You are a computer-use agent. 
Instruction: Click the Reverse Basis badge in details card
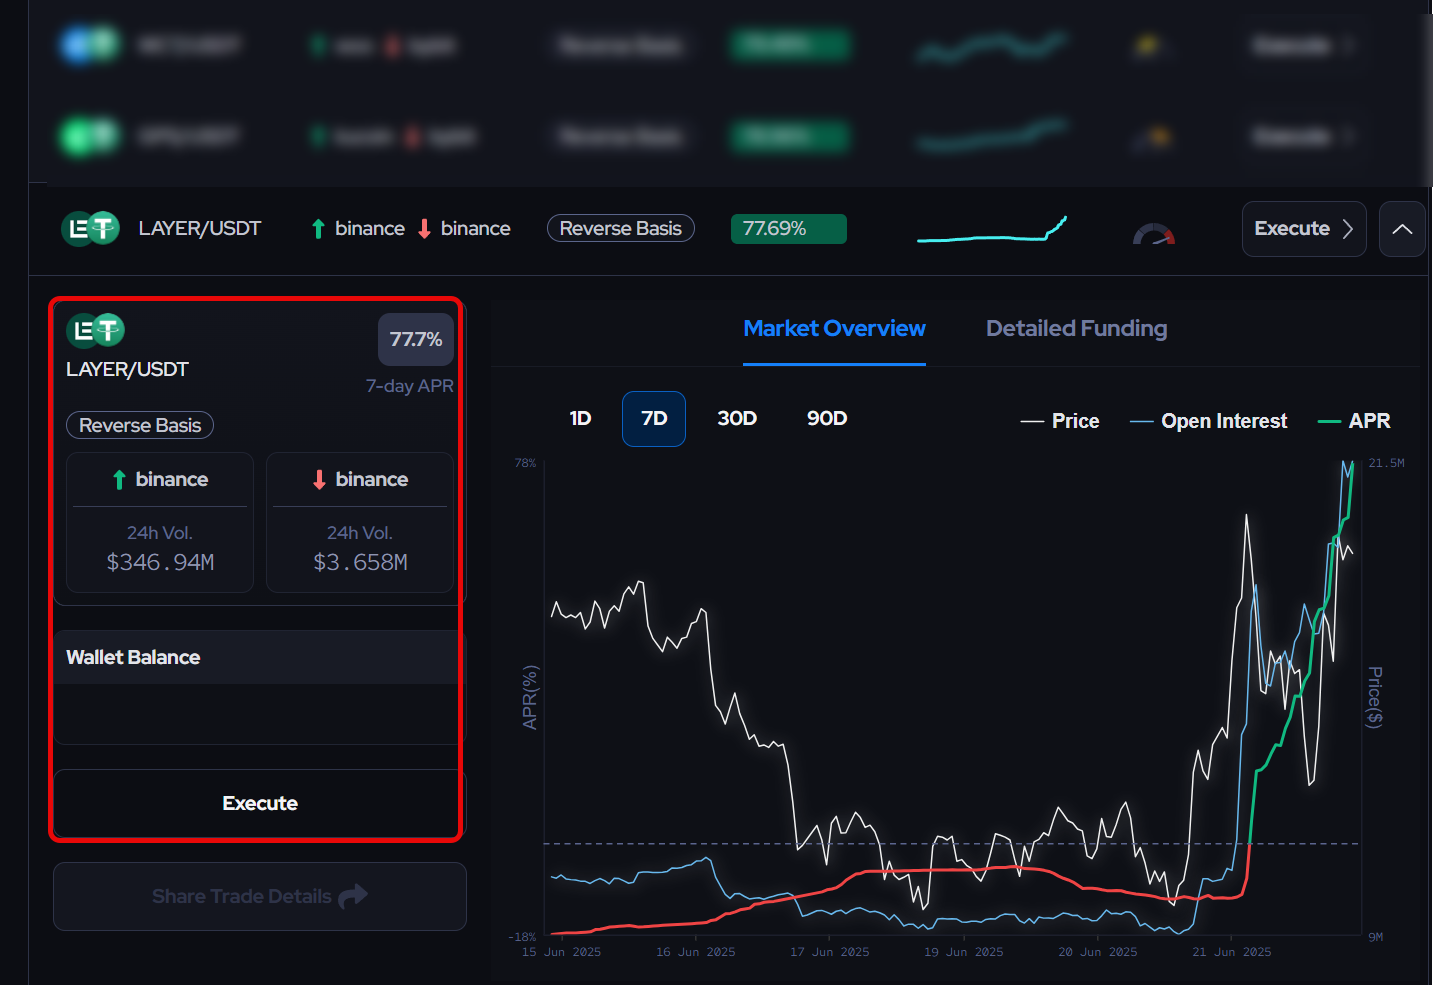pos(140,425)
